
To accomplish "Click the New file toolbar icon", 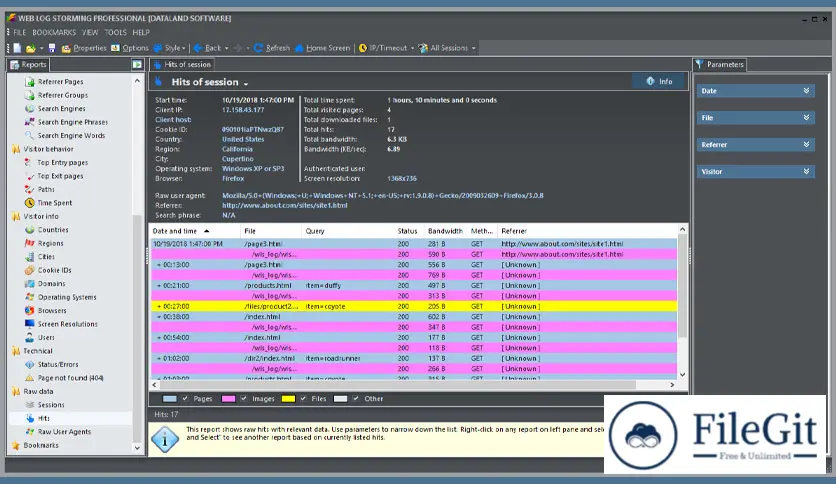I will (x=17, y=48).
